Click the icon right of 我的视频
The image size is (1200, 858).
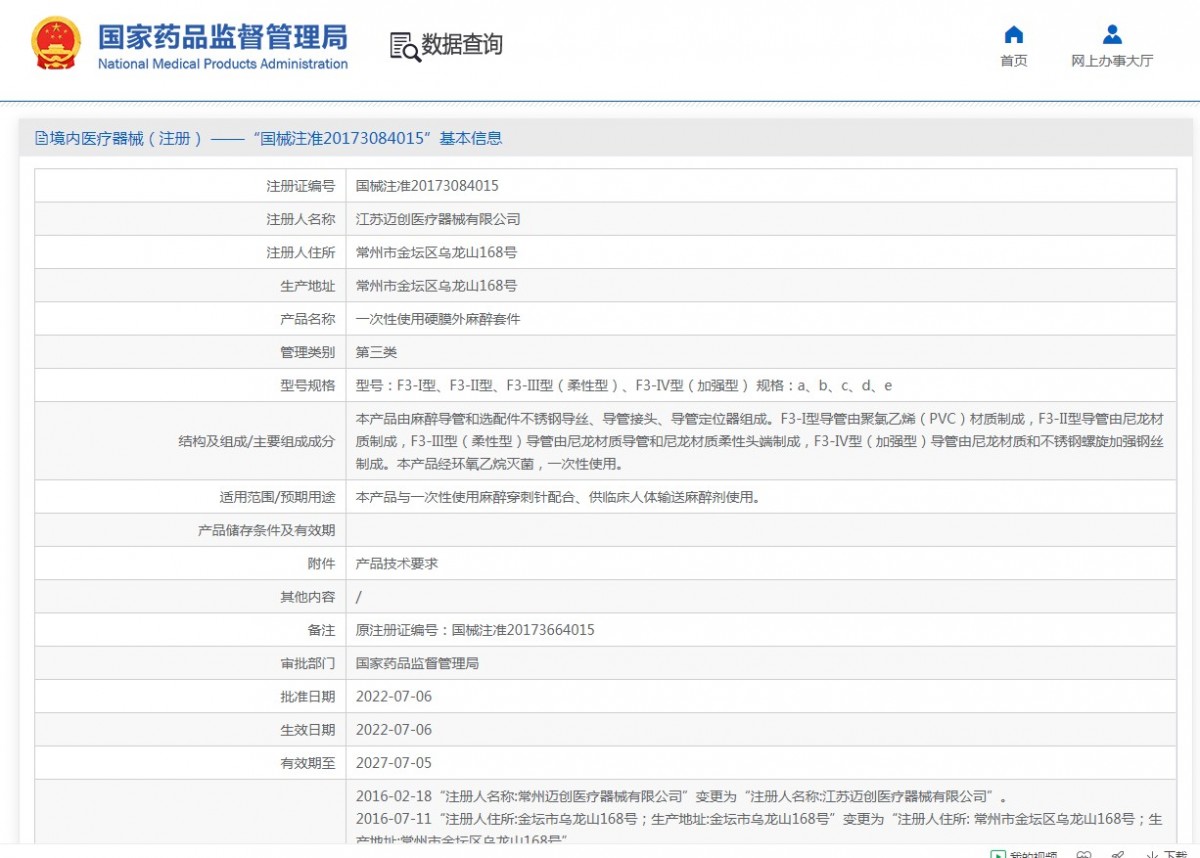click(x=1084, y=855)
